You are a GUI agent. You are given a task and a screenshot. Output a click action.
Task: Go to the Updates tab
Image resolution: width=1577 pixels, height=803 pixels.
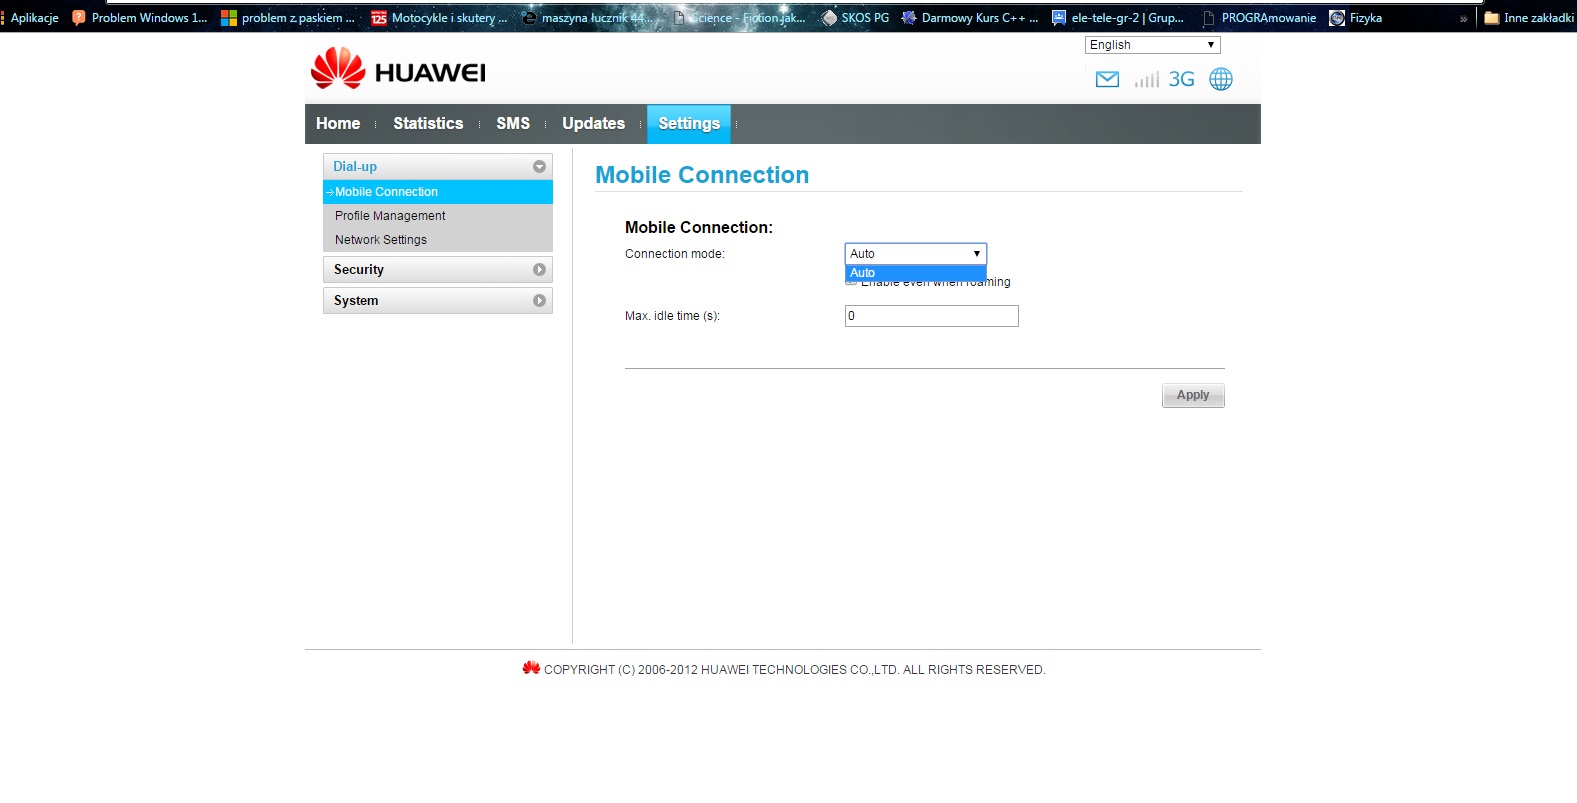593,124
